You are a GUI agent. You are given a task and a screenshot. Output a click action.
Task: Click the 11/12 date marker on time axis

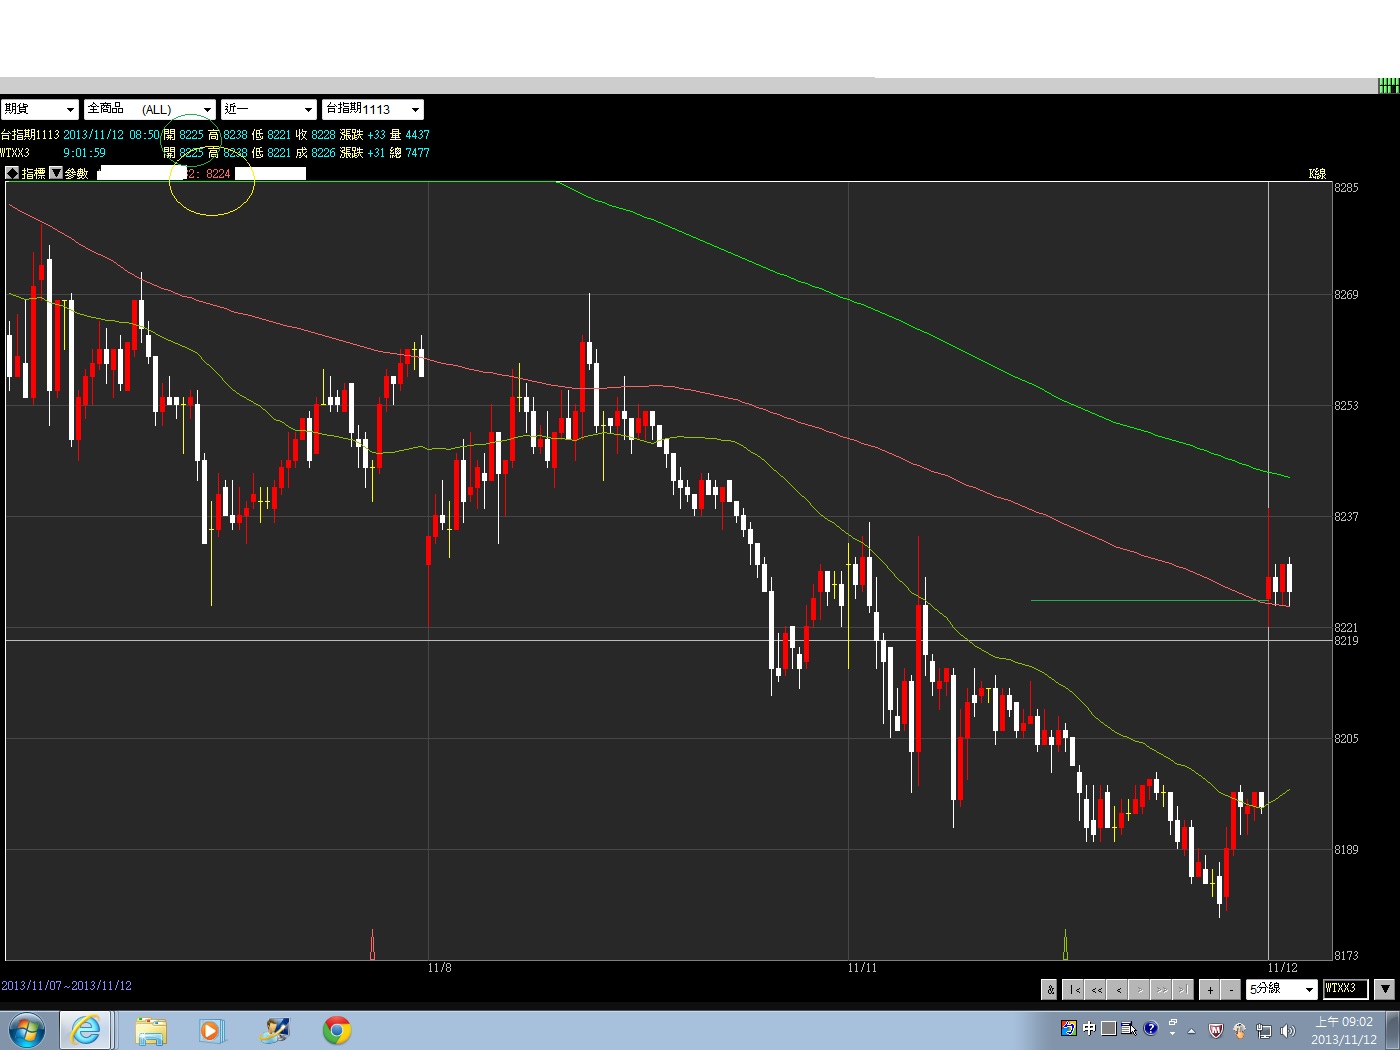[x=1282, y=967]
